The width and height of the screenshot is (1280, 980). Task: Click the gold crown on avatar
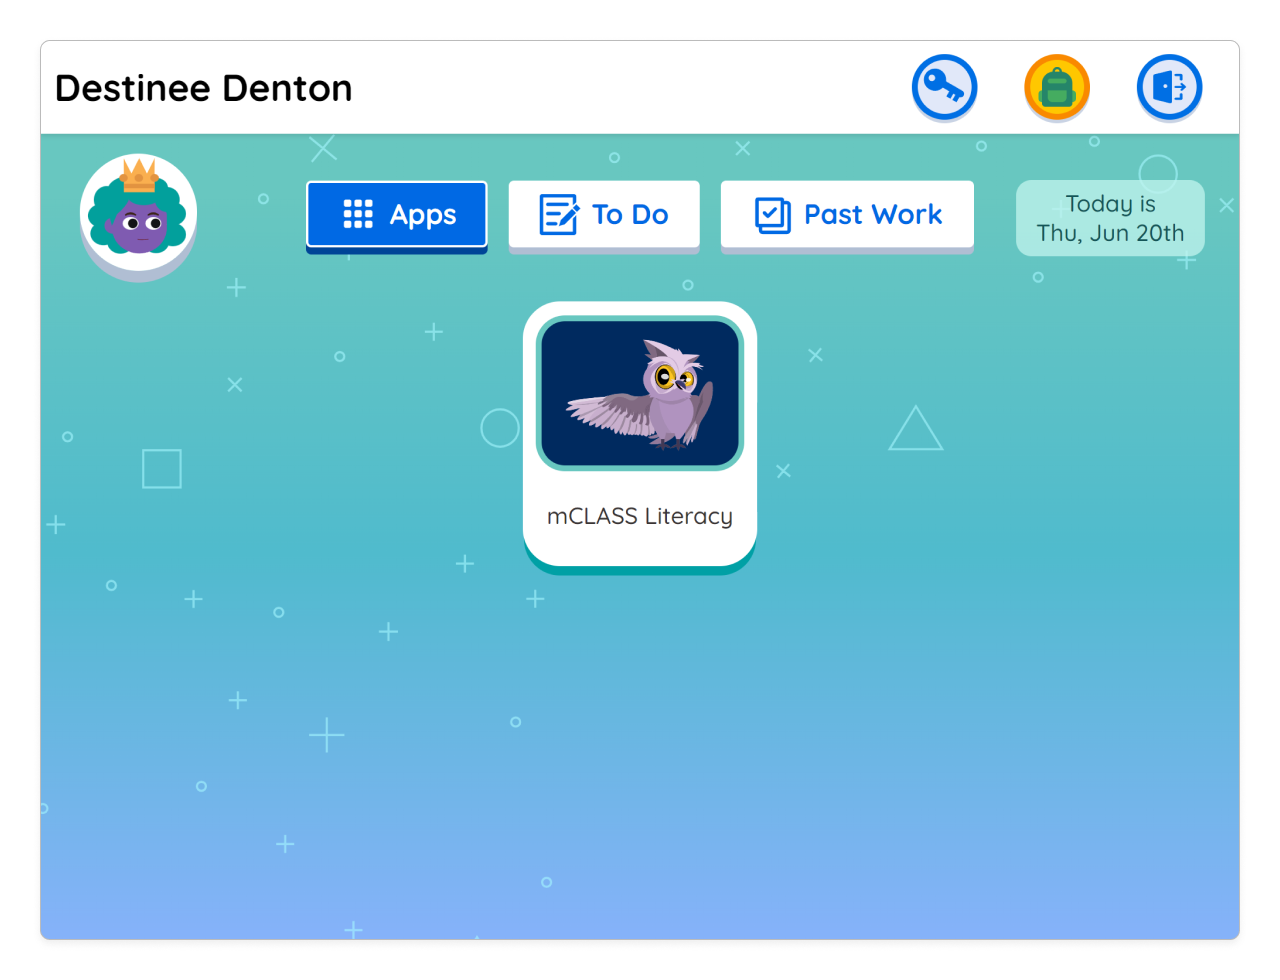click(139, 176)
